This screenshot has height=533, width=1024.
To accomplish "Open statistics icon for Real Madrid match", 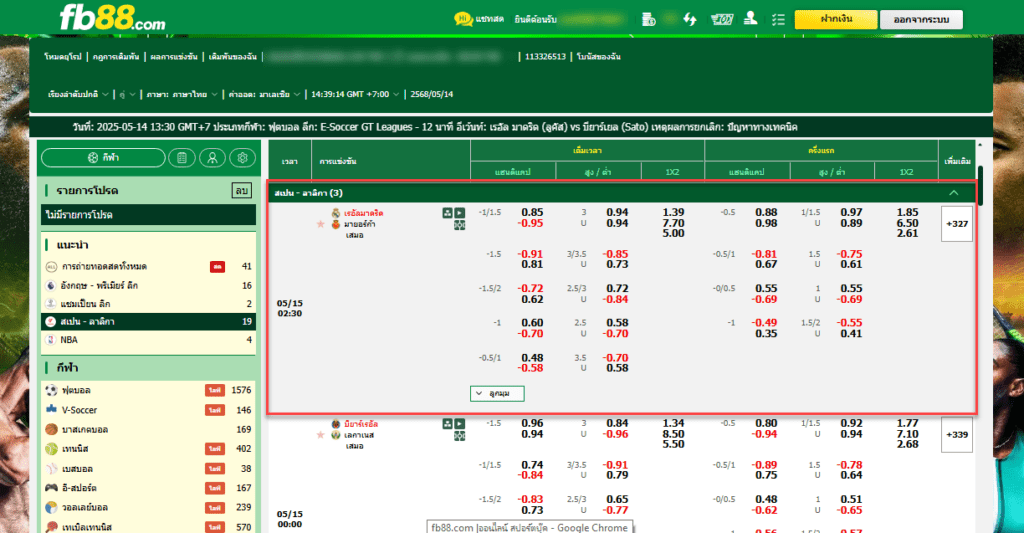I will click(x=447, y=213).
